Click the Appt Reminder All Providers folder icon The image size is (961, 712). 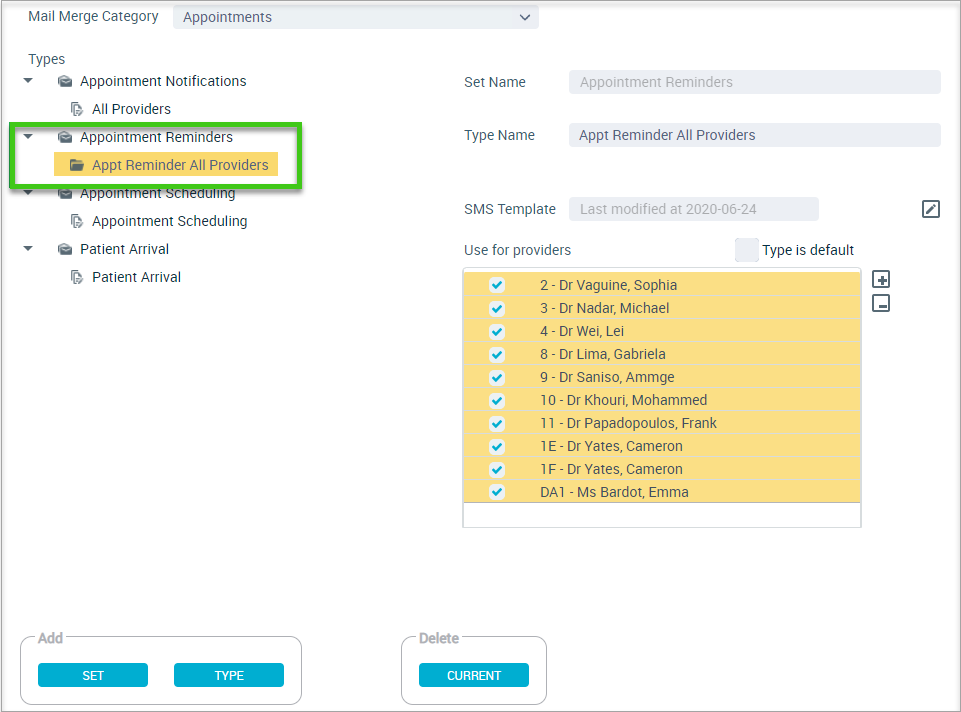click(77, 165)
